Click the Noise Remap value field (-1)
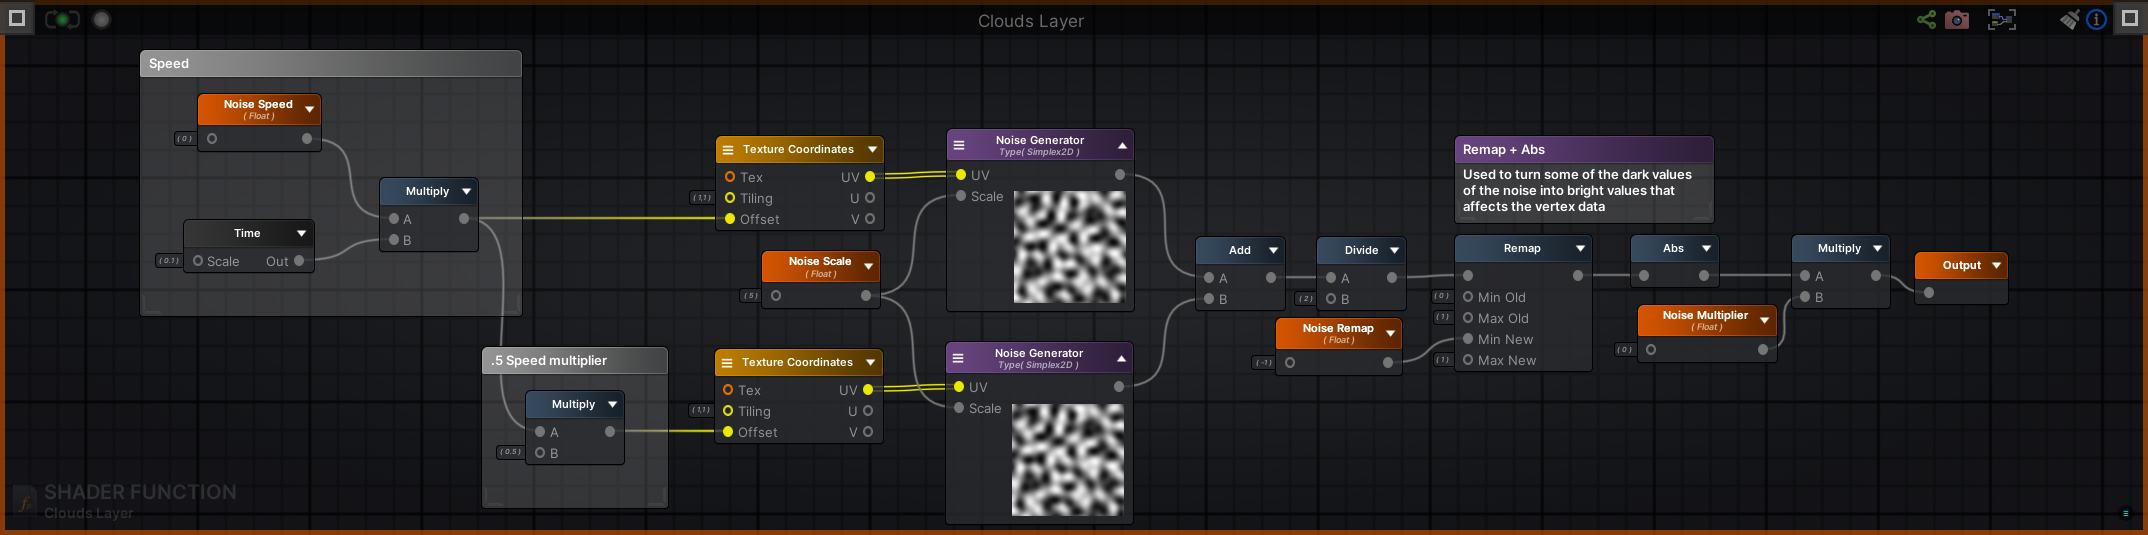2148x535 pixels. tap(1264, 363)
